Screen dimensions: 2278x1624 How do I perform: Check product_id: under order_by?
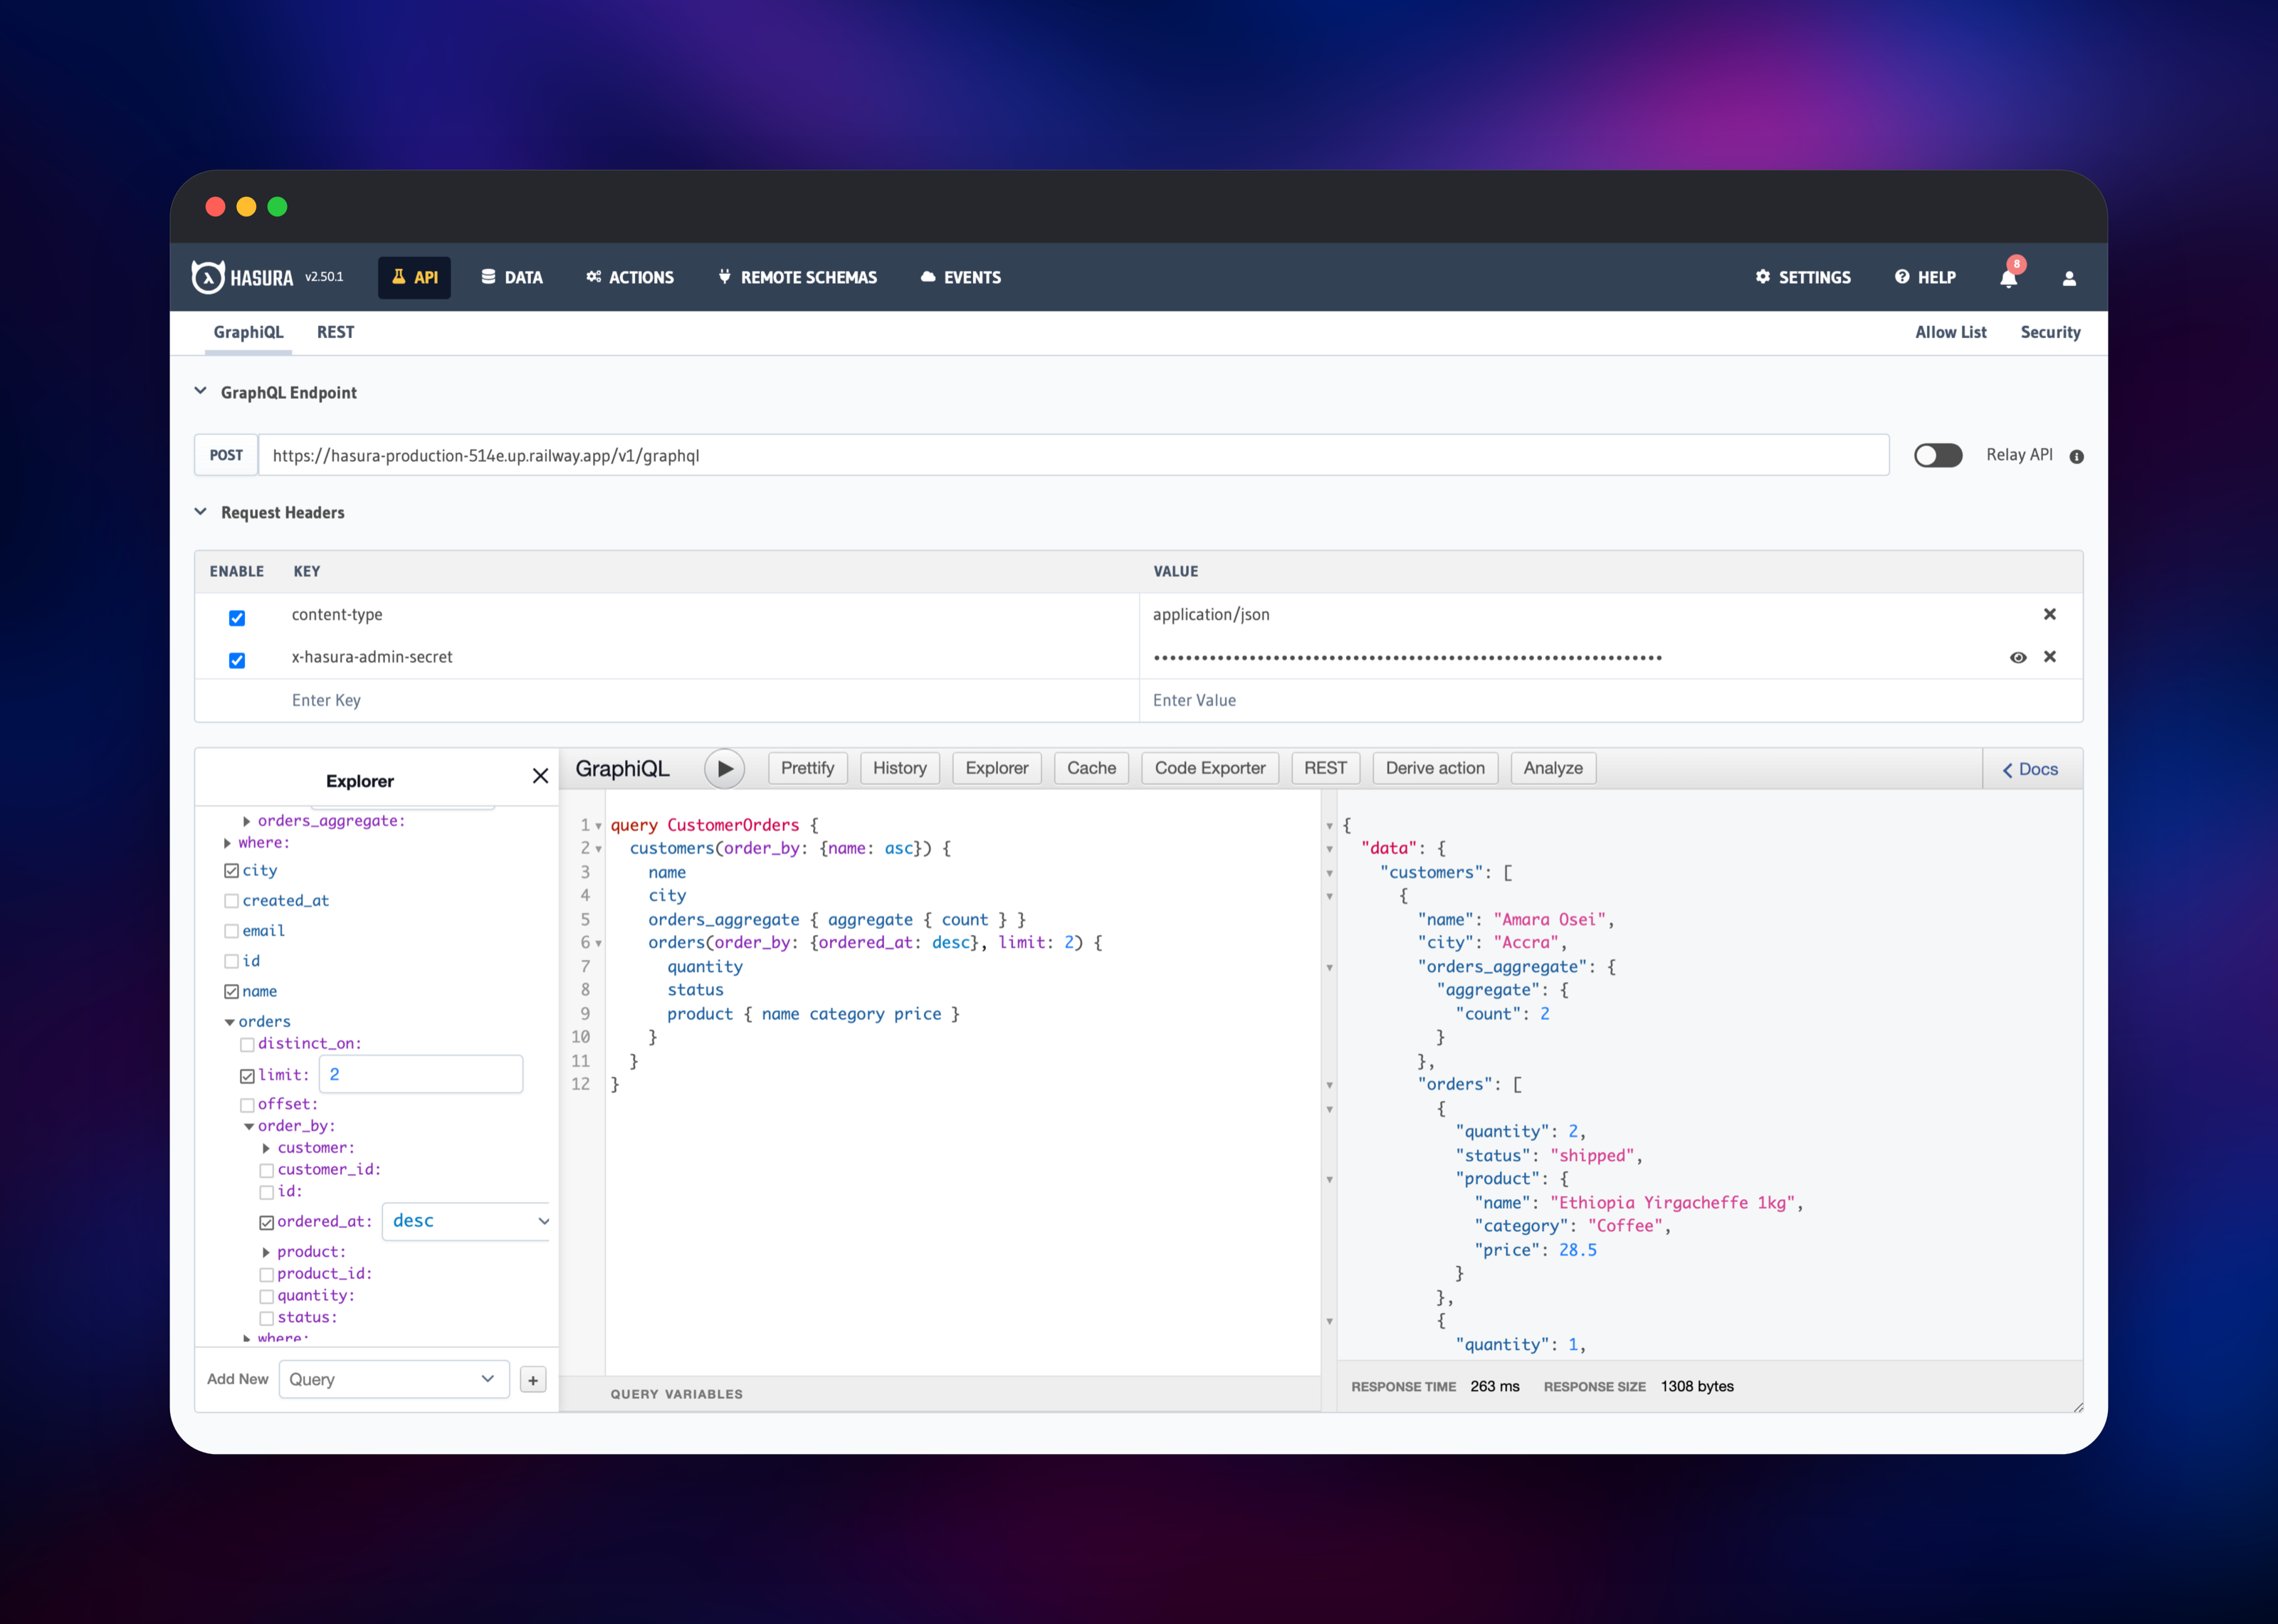(x=267, y=1274)
